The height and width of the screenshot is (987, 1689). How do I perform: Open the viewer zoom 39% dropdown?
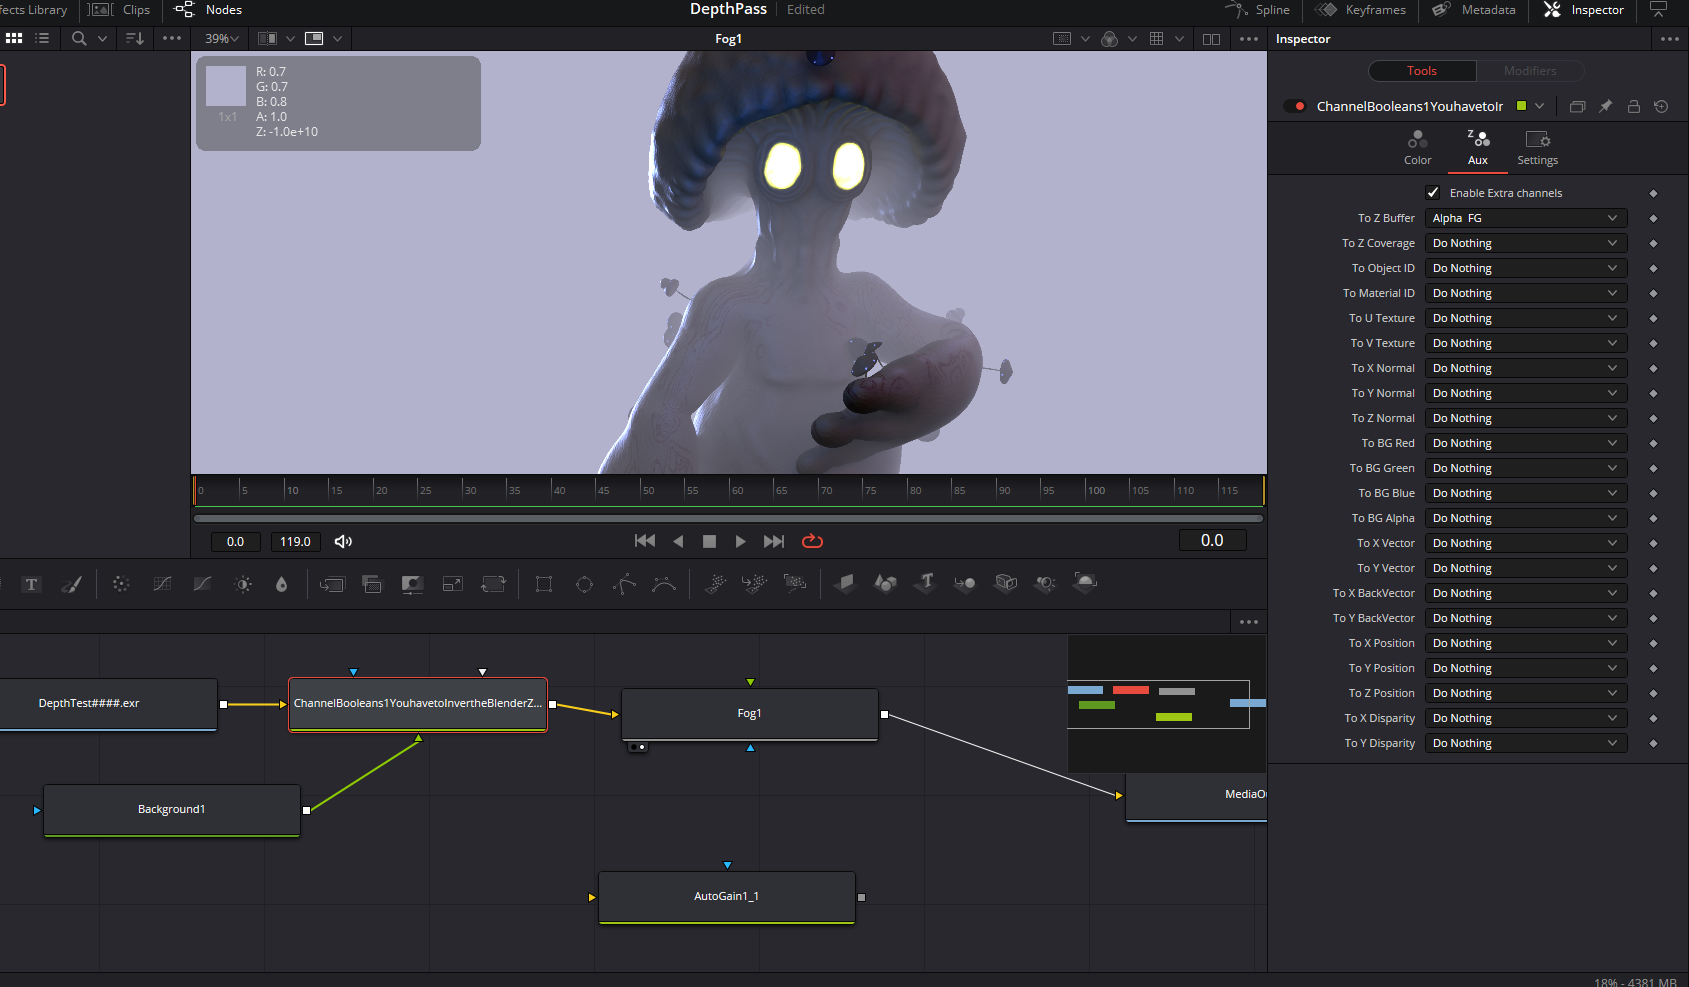pos(222,39)
